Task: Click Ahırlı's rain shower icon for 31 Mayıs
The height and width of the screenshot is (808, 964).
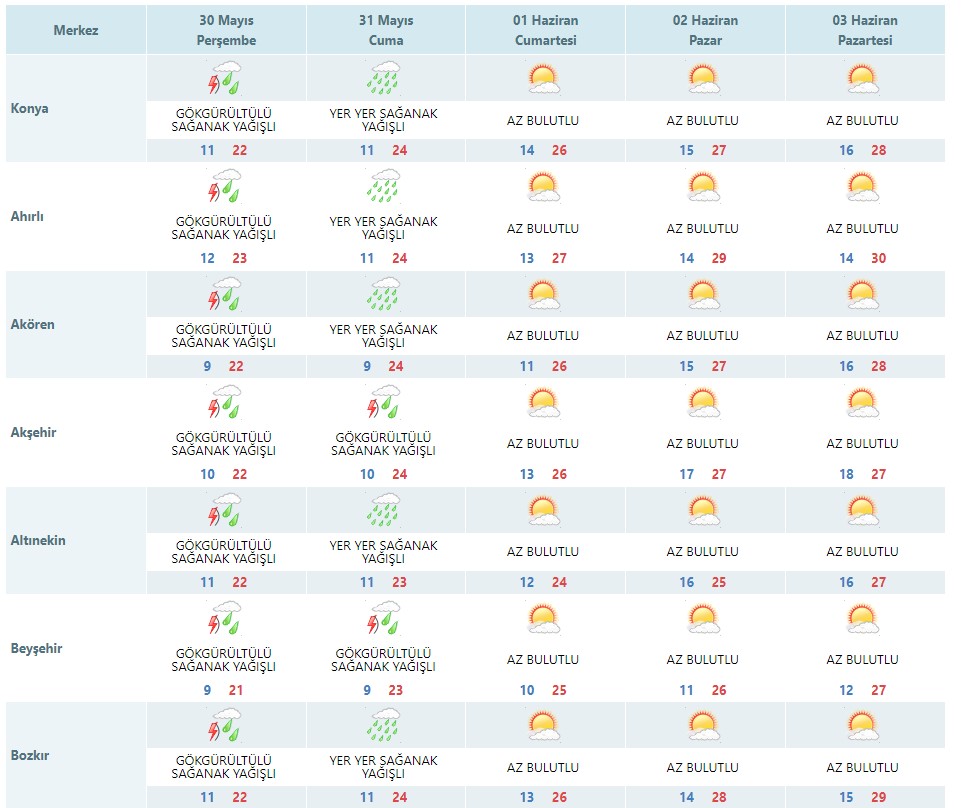Action: click(384, 186)
